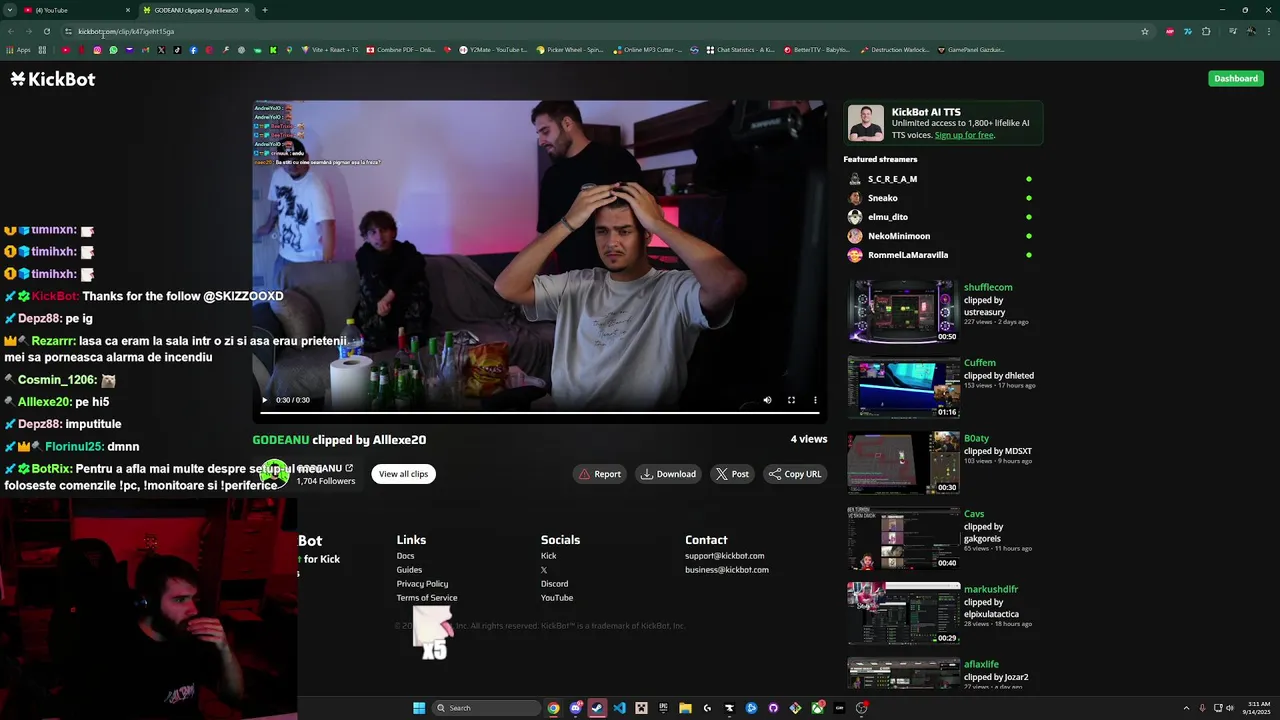Image resolution: width=1280 pixels, height=720 pixels.
Task: Open the Sign up for free link
Action: (x=964, y=135)
